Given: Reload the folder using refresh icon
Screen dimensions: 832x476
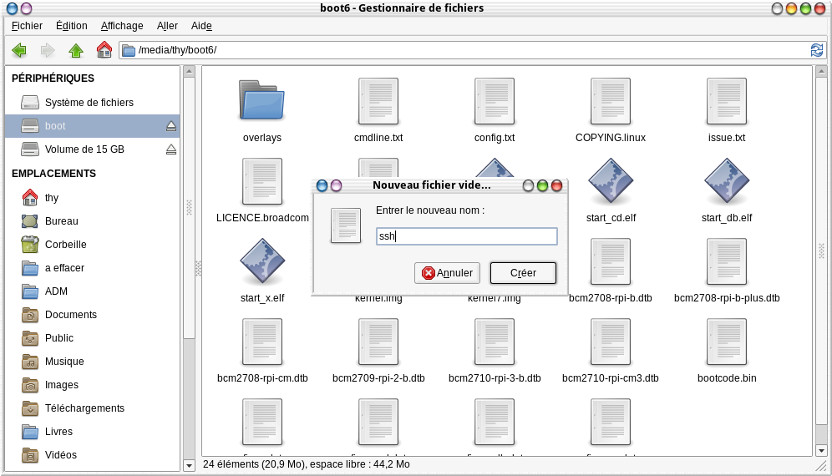Looking at the screenshot, I should pyautogui.click(x=817, y=50).
